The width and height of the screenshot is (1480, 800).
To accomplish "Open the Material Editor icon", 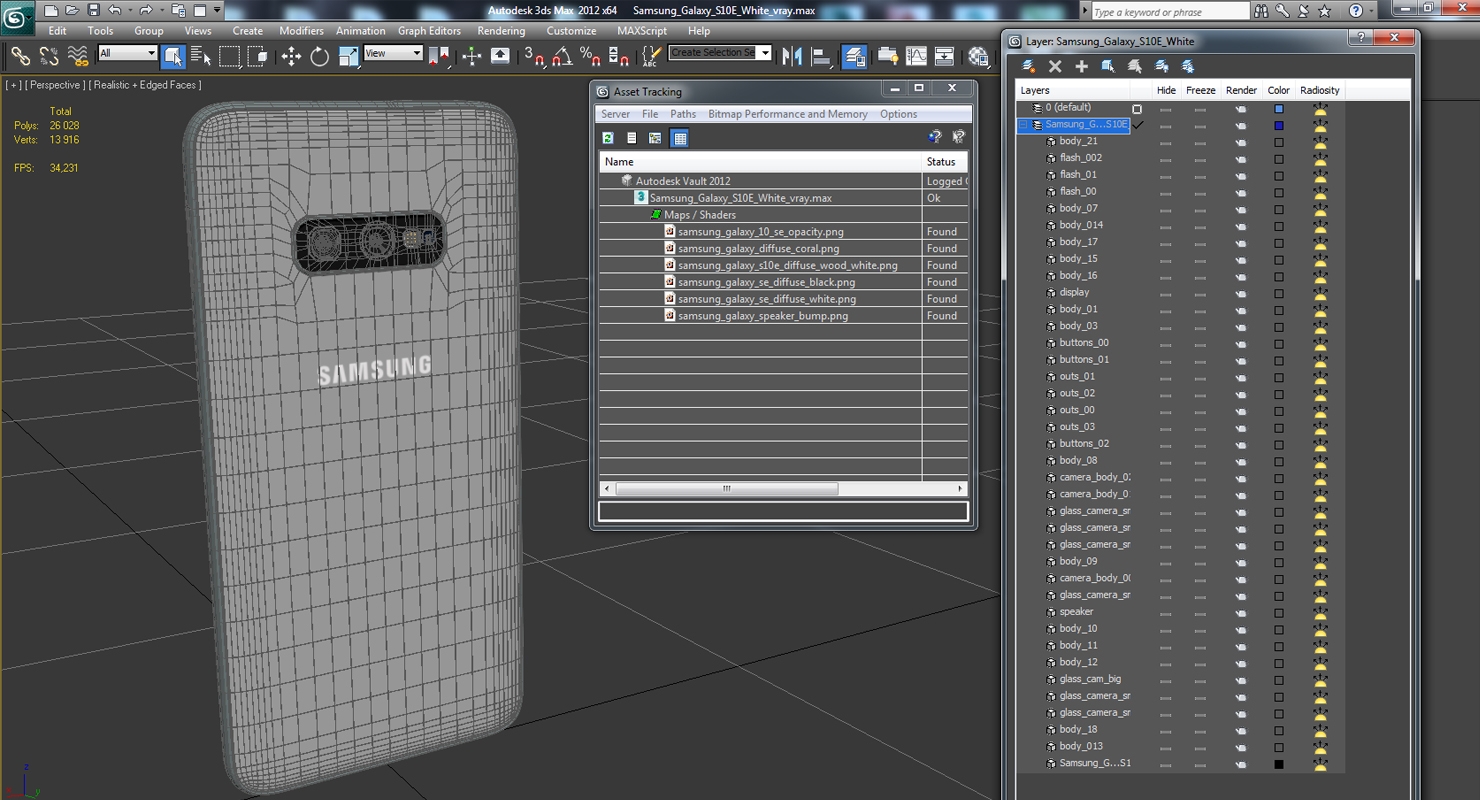I will [x=978, y=57].
